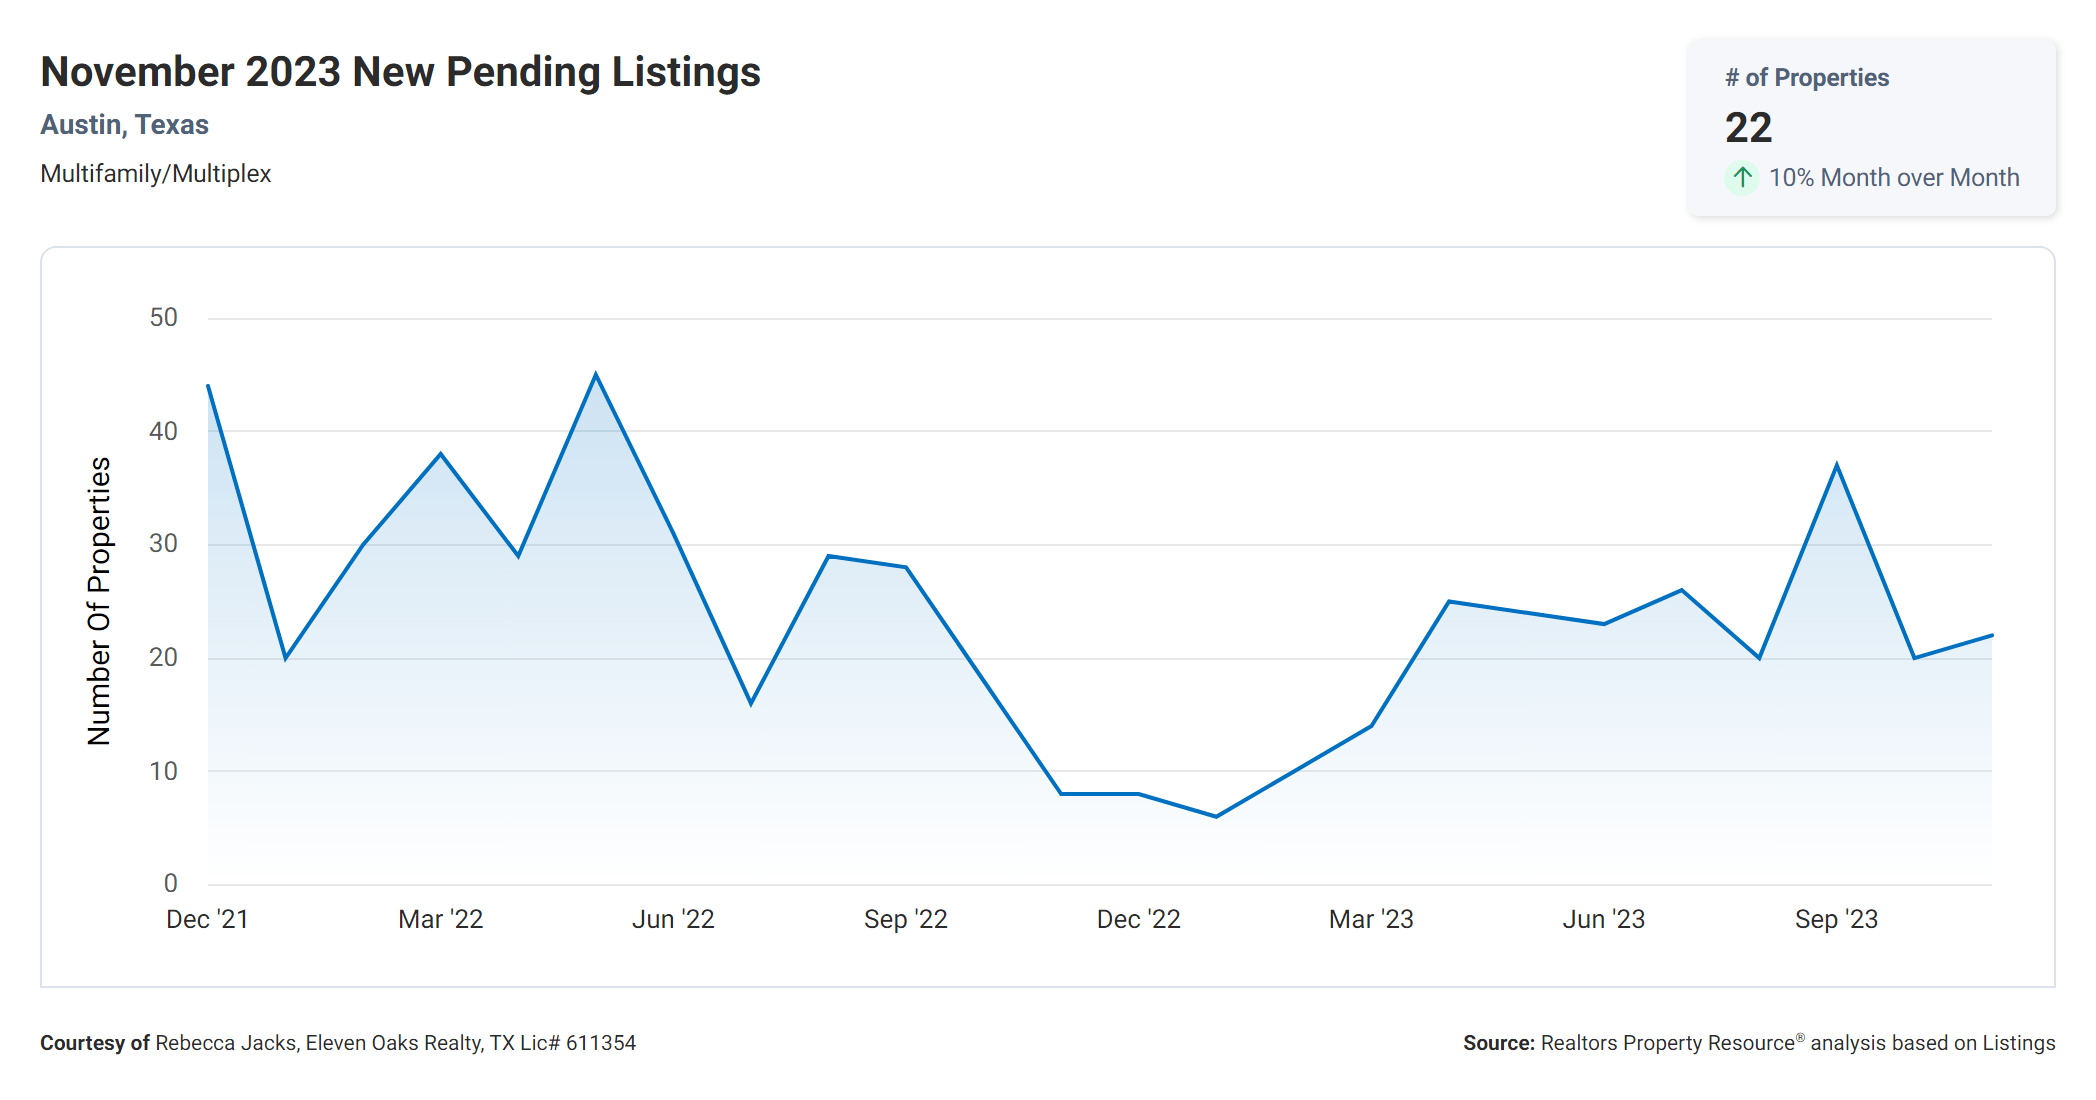Click the 22 properties count value
The image size is (2096, 1100).
click(x=1748, y=128)
